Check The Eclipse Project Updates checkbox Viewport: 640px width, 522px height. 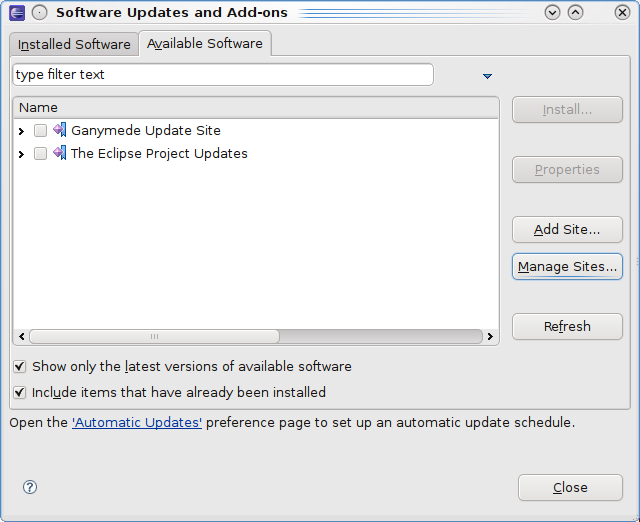[x=40, y=153]
